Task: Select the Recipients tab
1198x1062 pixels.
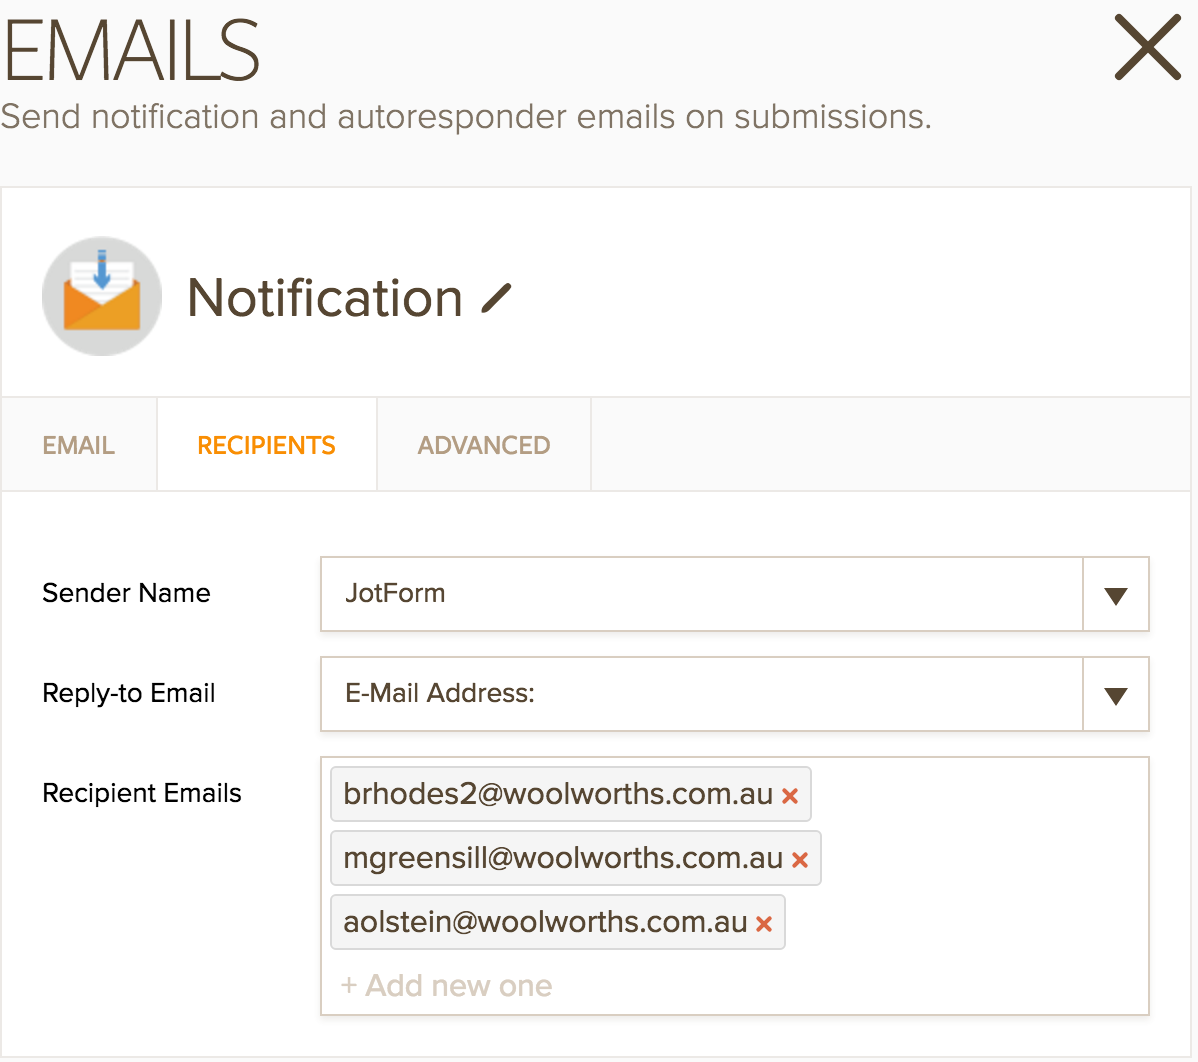Action: (267, 445)
